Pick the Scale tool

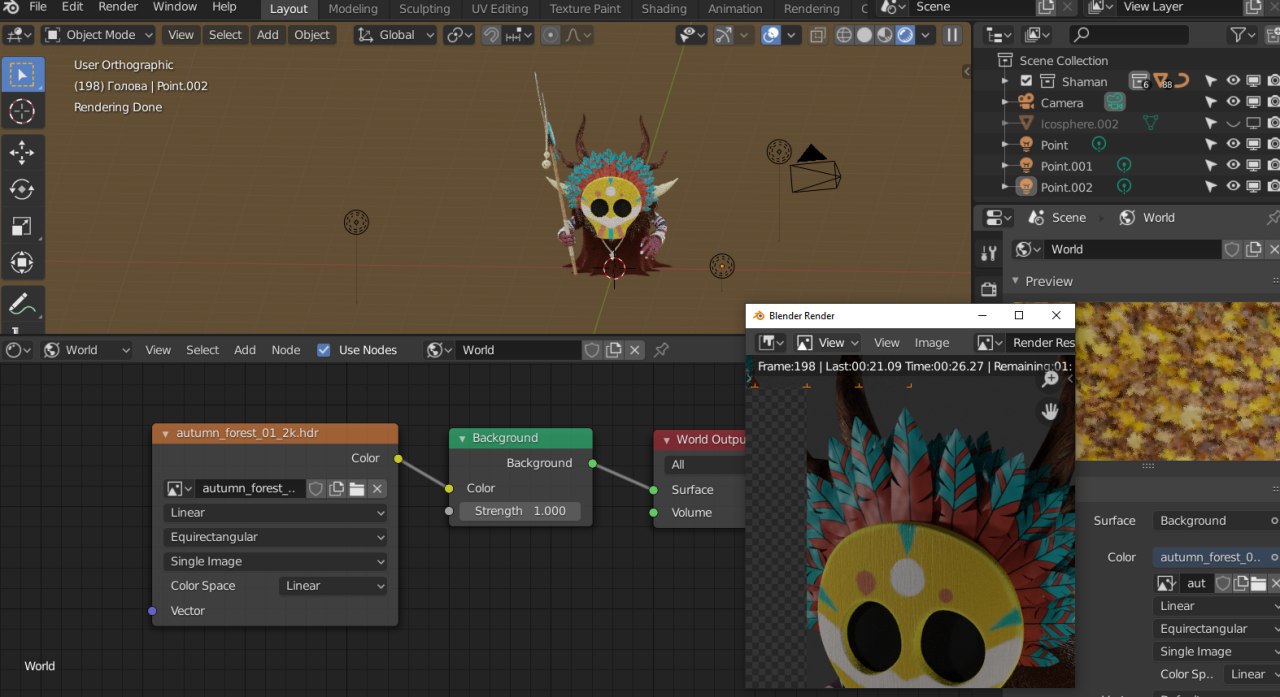pos(22,226)
